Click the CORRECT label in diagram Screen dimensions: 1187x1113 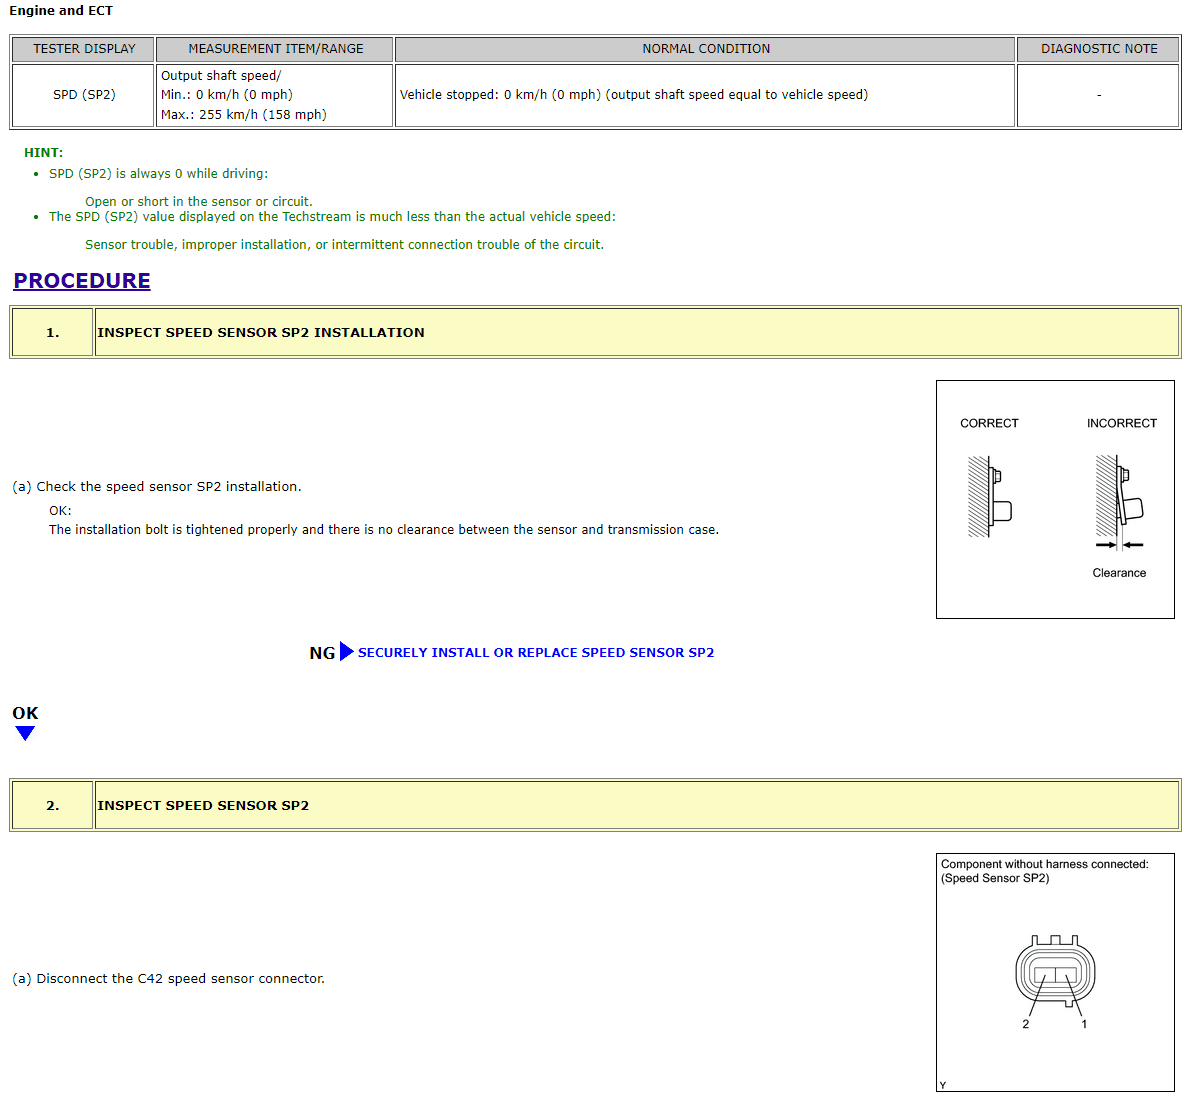989,423
